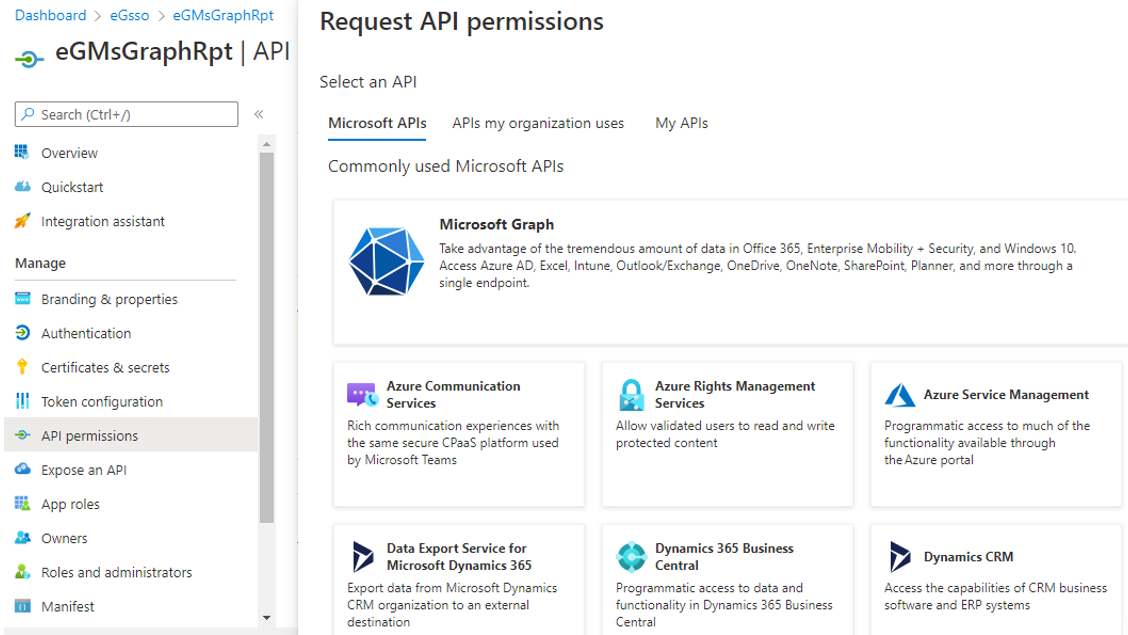Choose Azure Communication Services card title

point(453,395)
